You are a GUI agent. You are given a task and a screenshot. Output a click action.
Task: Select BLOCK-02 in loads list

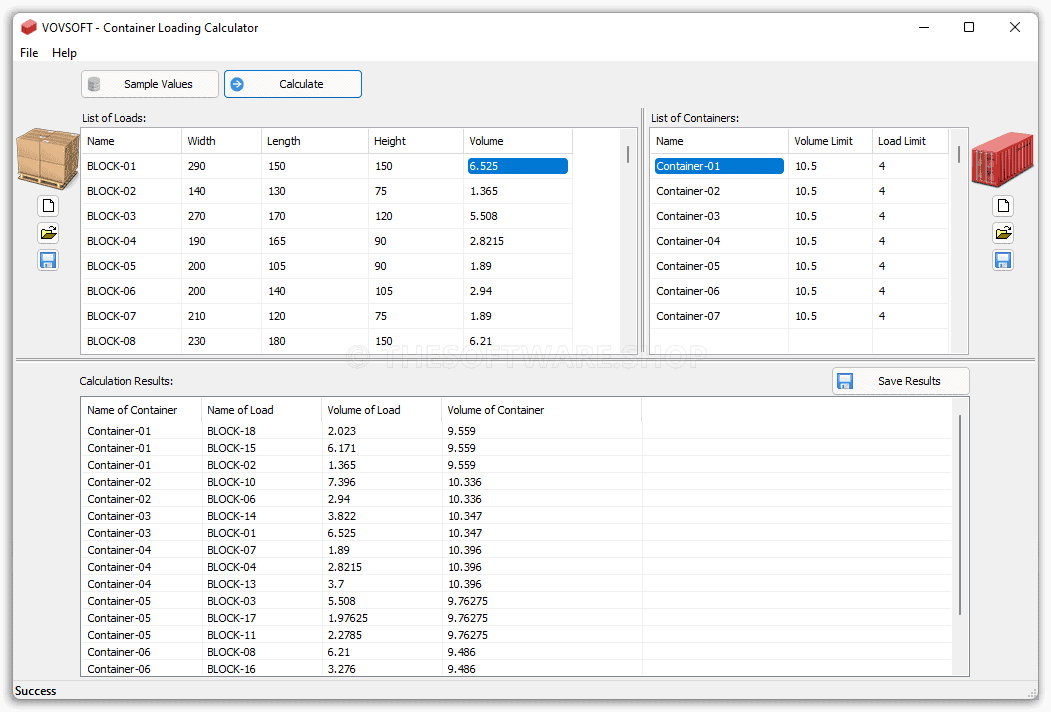pyautogui.click(x=111, y=191)
